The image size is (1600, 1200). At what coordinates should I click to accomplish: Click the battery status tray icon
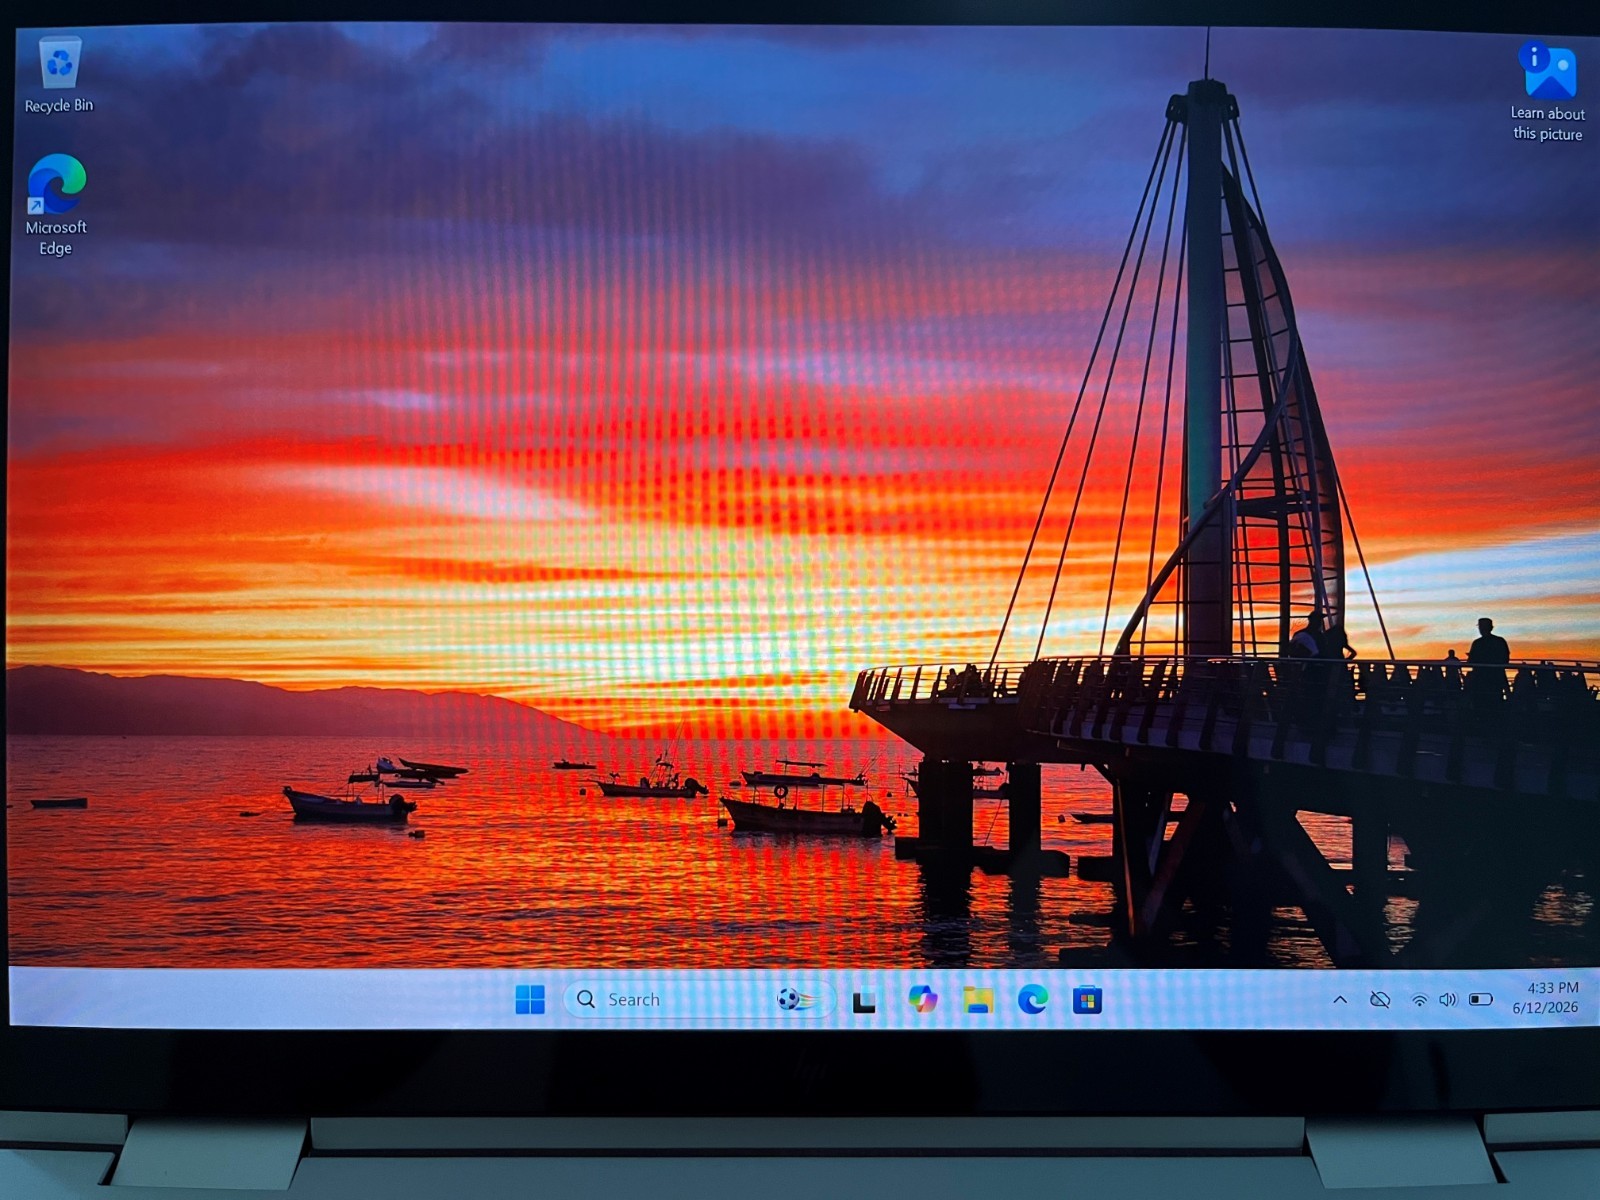click(1481, 1000)
